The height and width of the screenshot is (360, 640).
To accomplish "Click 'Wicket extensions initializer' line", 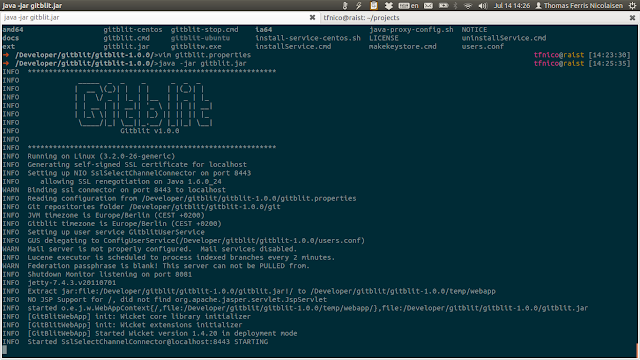I will 135,325.
